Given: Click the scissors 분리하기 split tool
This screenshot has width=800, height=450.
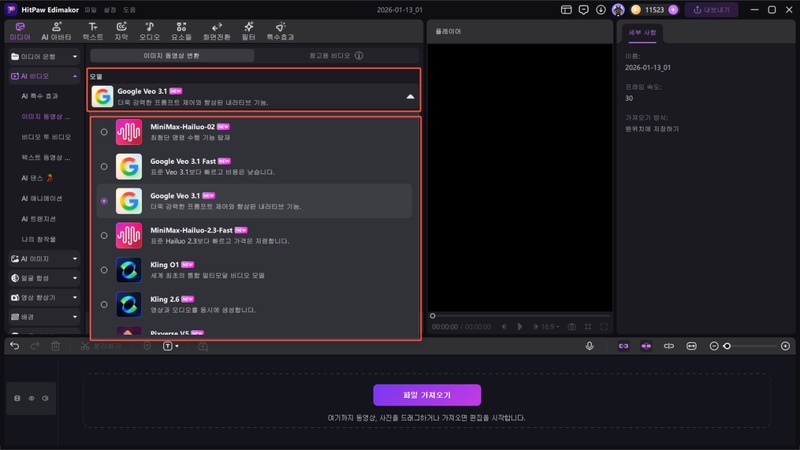Looking at the screenshot, I should [x=101, y=346].
